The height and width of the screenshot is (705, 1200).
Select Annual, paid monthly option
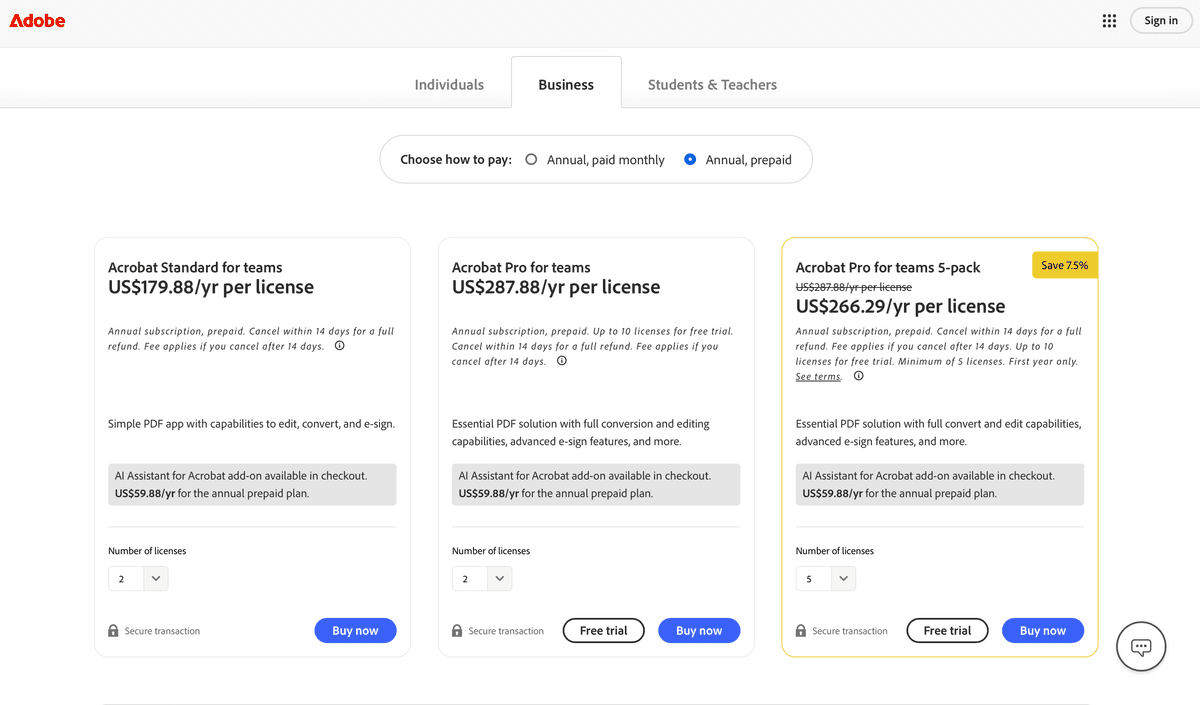click(x=595, y=160)
